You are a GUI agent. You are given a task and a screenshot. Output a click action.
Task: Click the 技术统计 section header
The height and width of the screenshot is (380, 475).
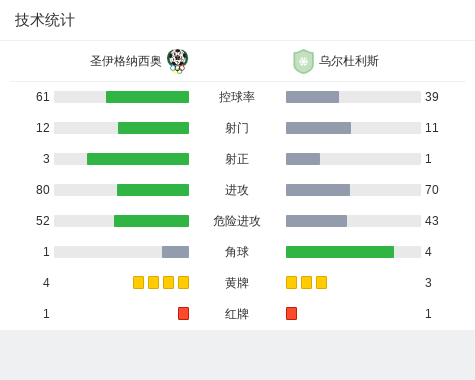(x=45, y=20)
